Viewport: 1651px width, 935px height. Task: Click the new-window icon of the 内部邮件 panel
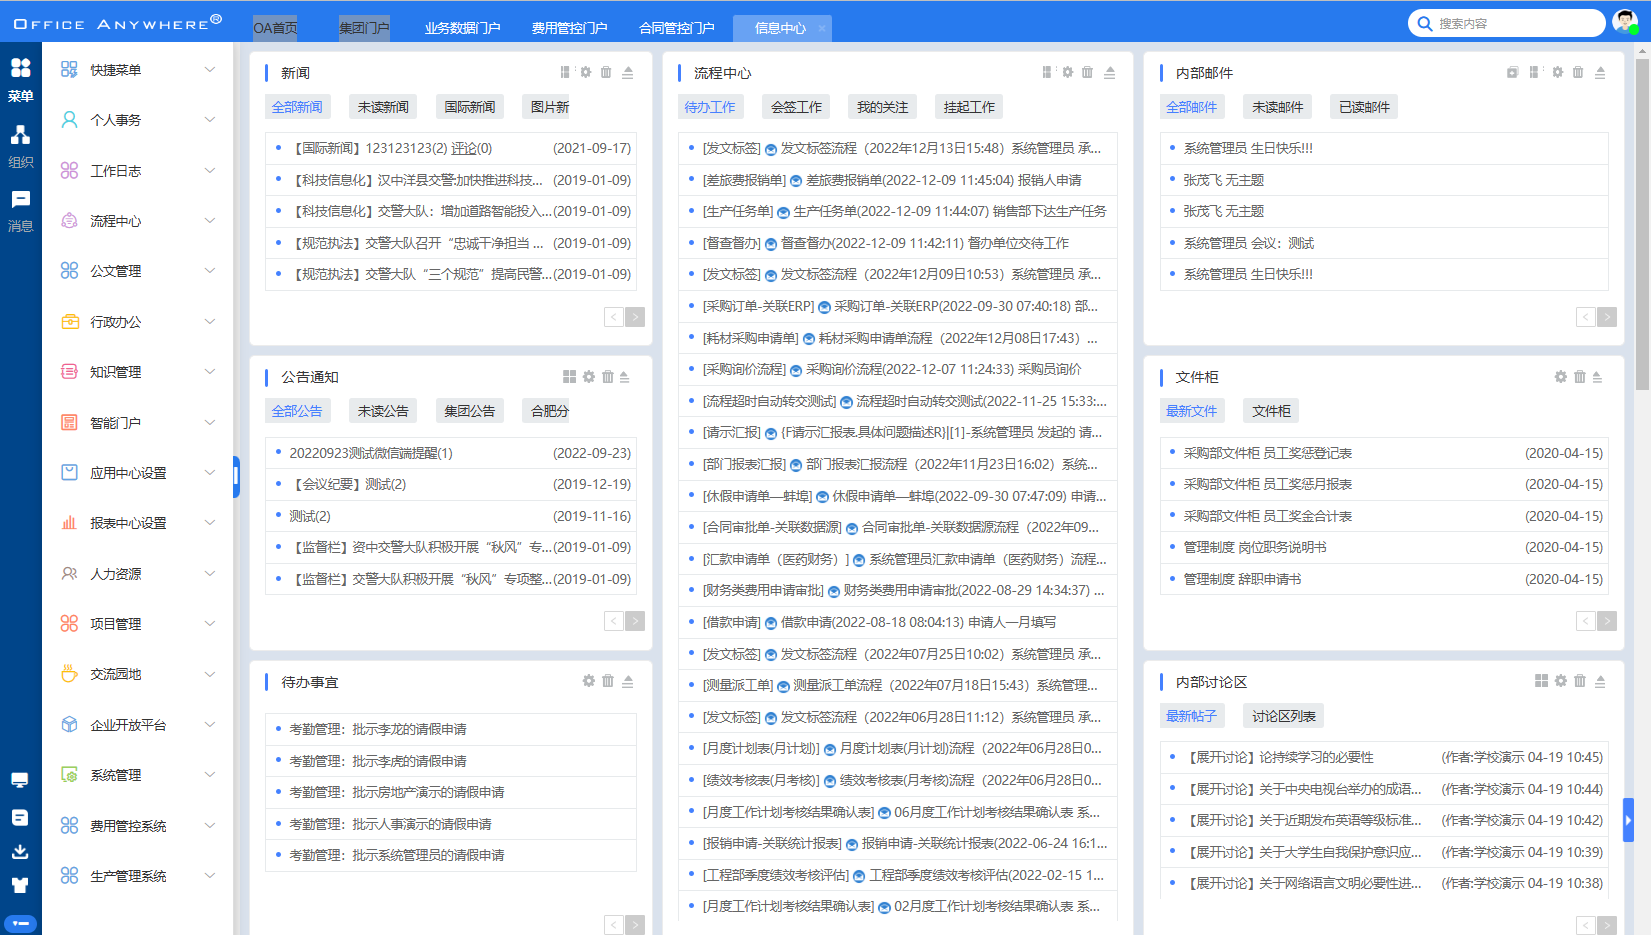pos(1512,72)
